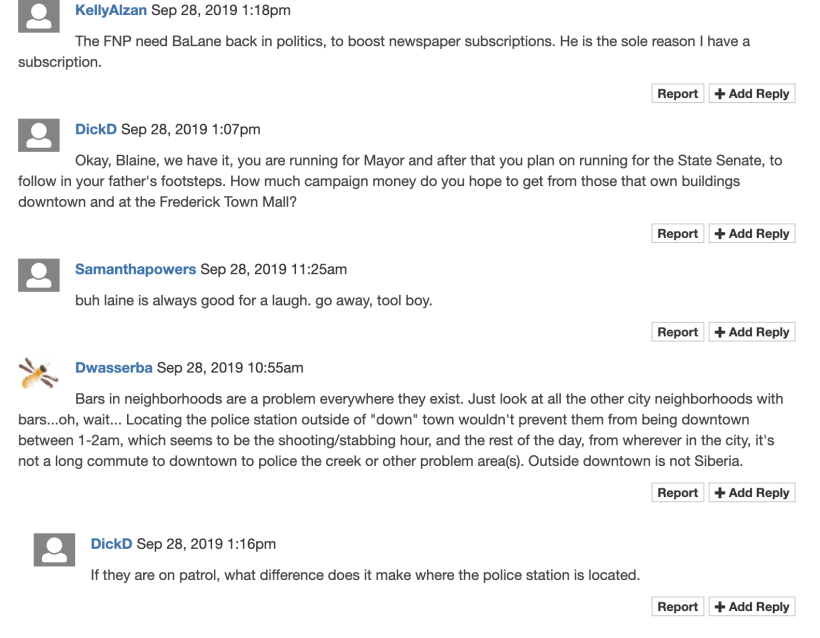Add Reply to Dwasserba's bars comment
The width and height of the screenshot is (820, 638).
(752, 493)
